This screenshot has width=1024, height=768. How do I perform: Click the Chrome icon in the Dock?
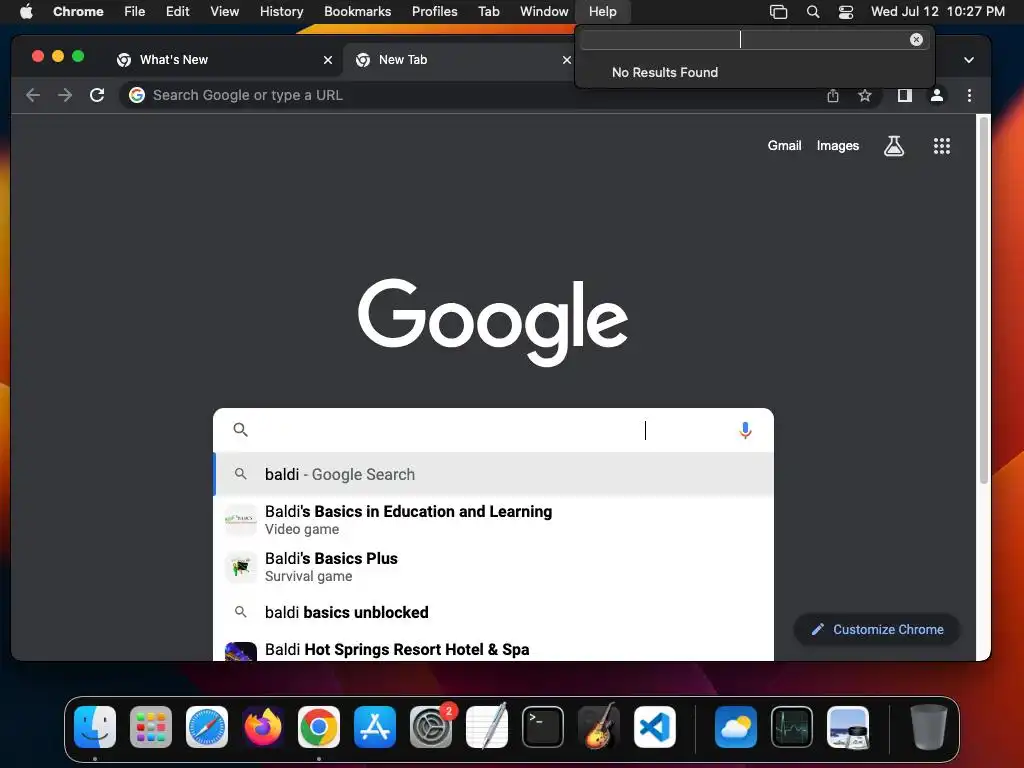319,727
